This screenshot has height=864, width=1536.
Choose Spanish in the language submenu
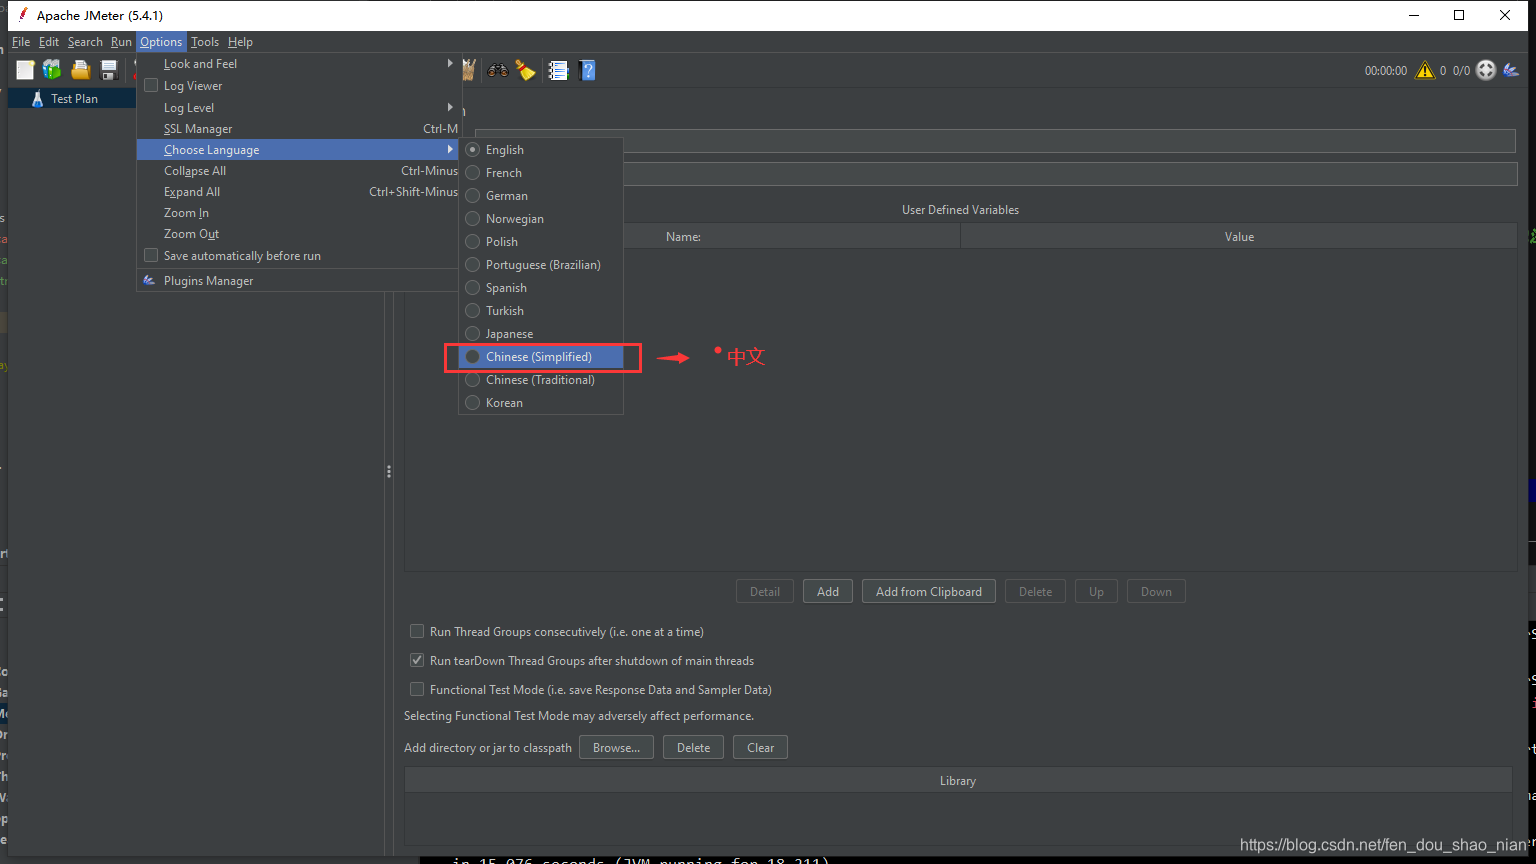tap(541, 288)
